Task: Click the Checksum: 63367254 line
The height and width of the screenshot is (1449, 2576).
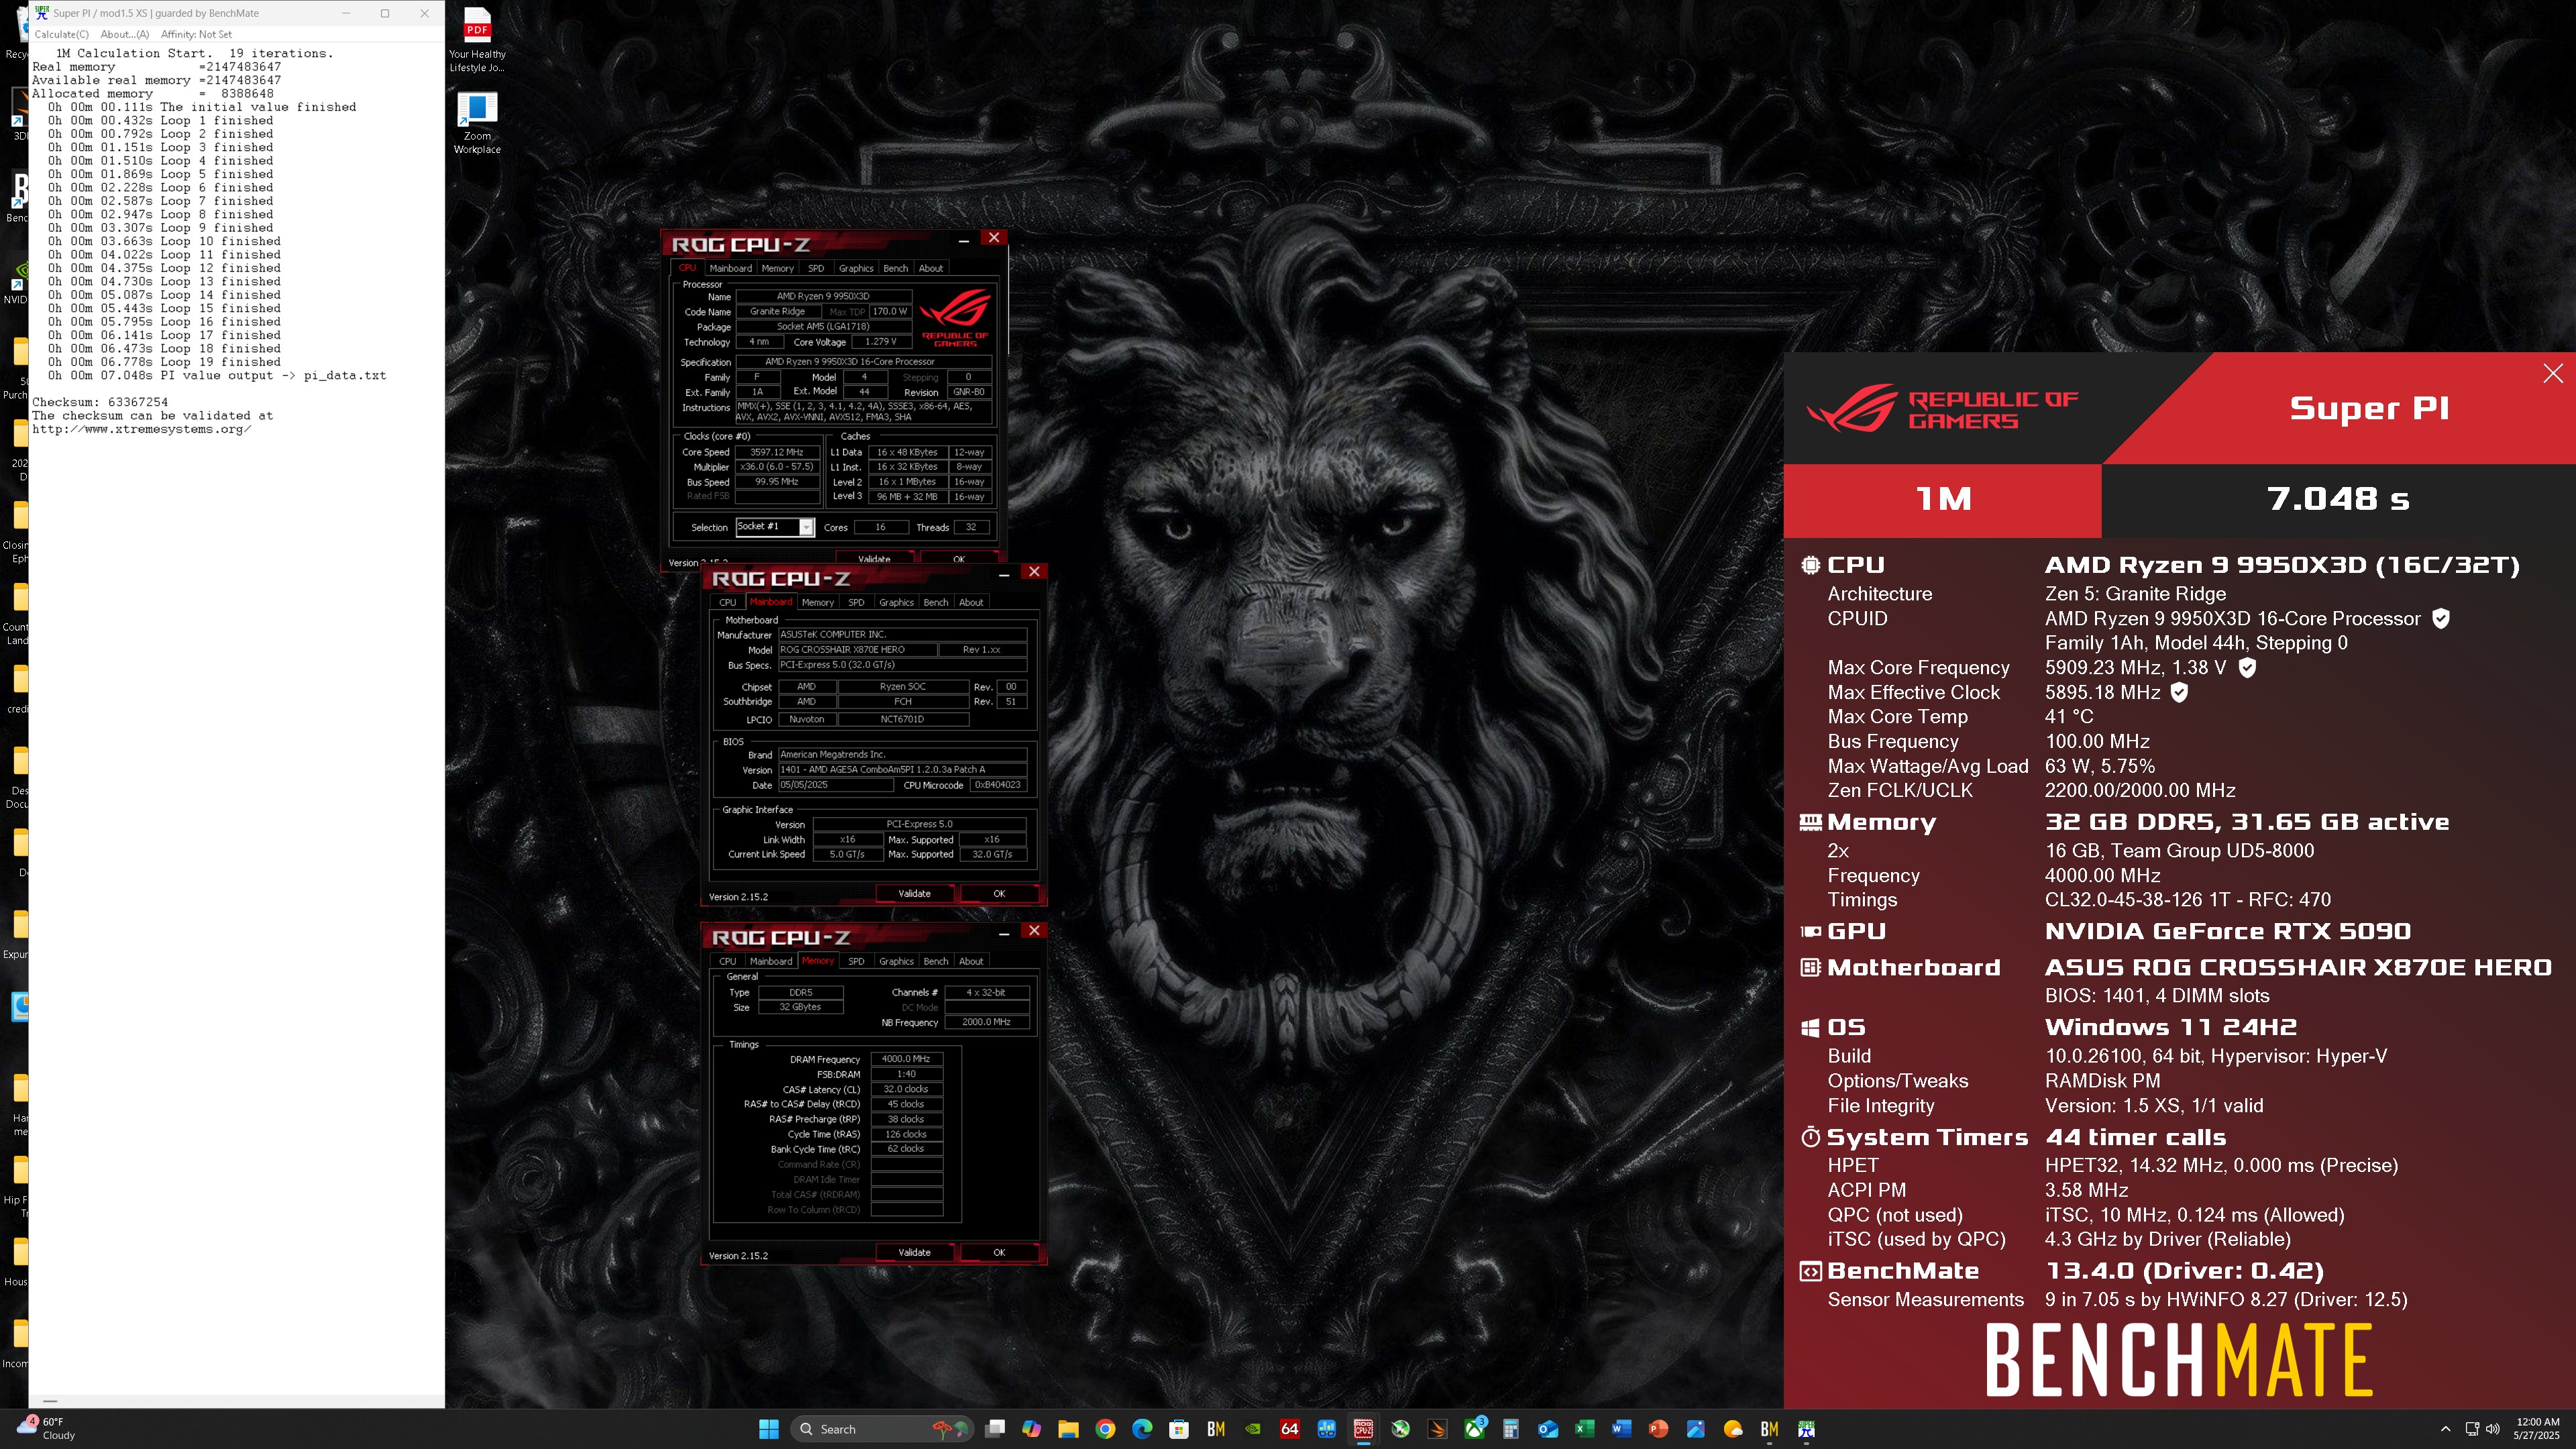Action: [100, 402]
